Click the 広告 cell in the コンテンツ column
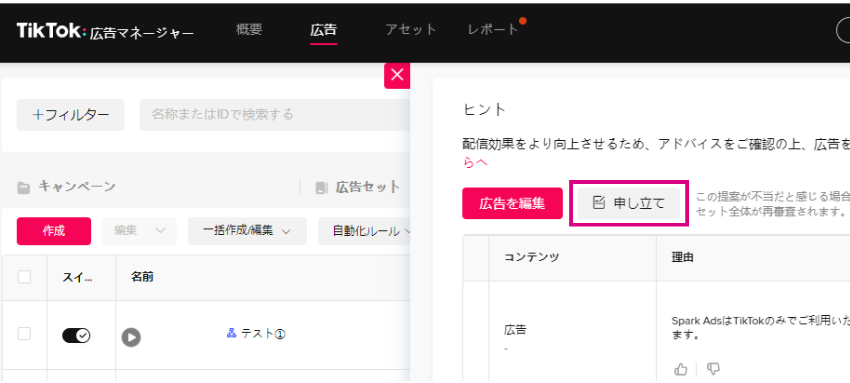850x383 pixels. (515, 330)
